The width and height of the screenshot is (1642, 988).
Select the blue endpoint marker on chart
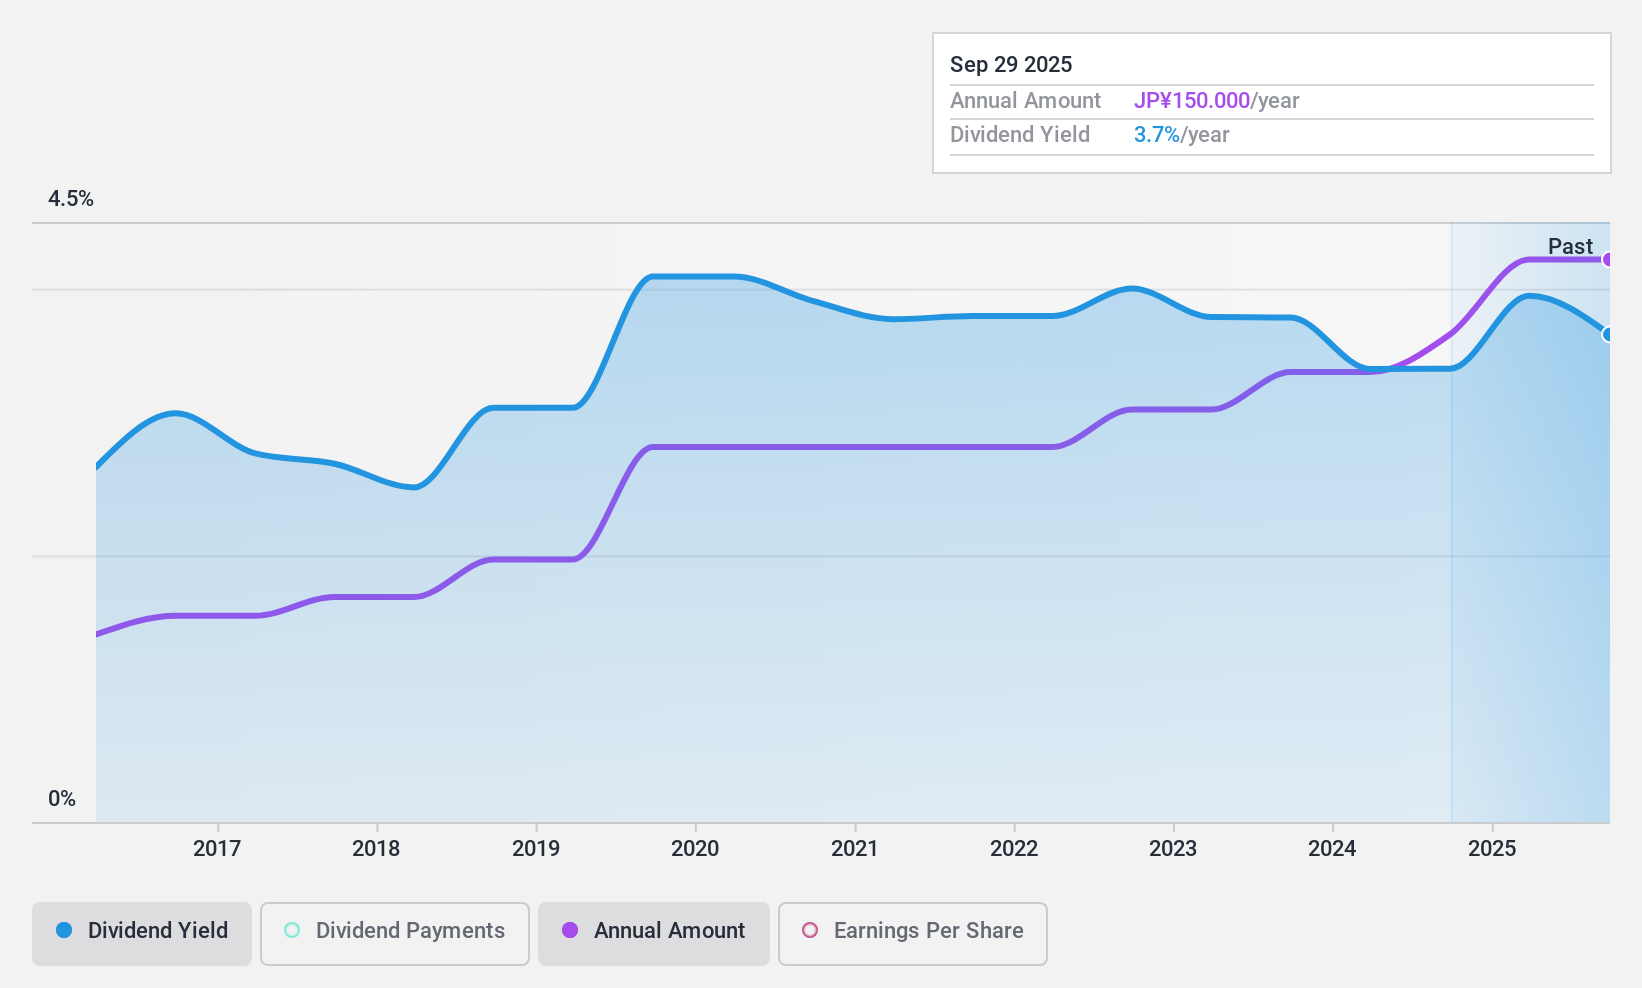(1608, 335)
